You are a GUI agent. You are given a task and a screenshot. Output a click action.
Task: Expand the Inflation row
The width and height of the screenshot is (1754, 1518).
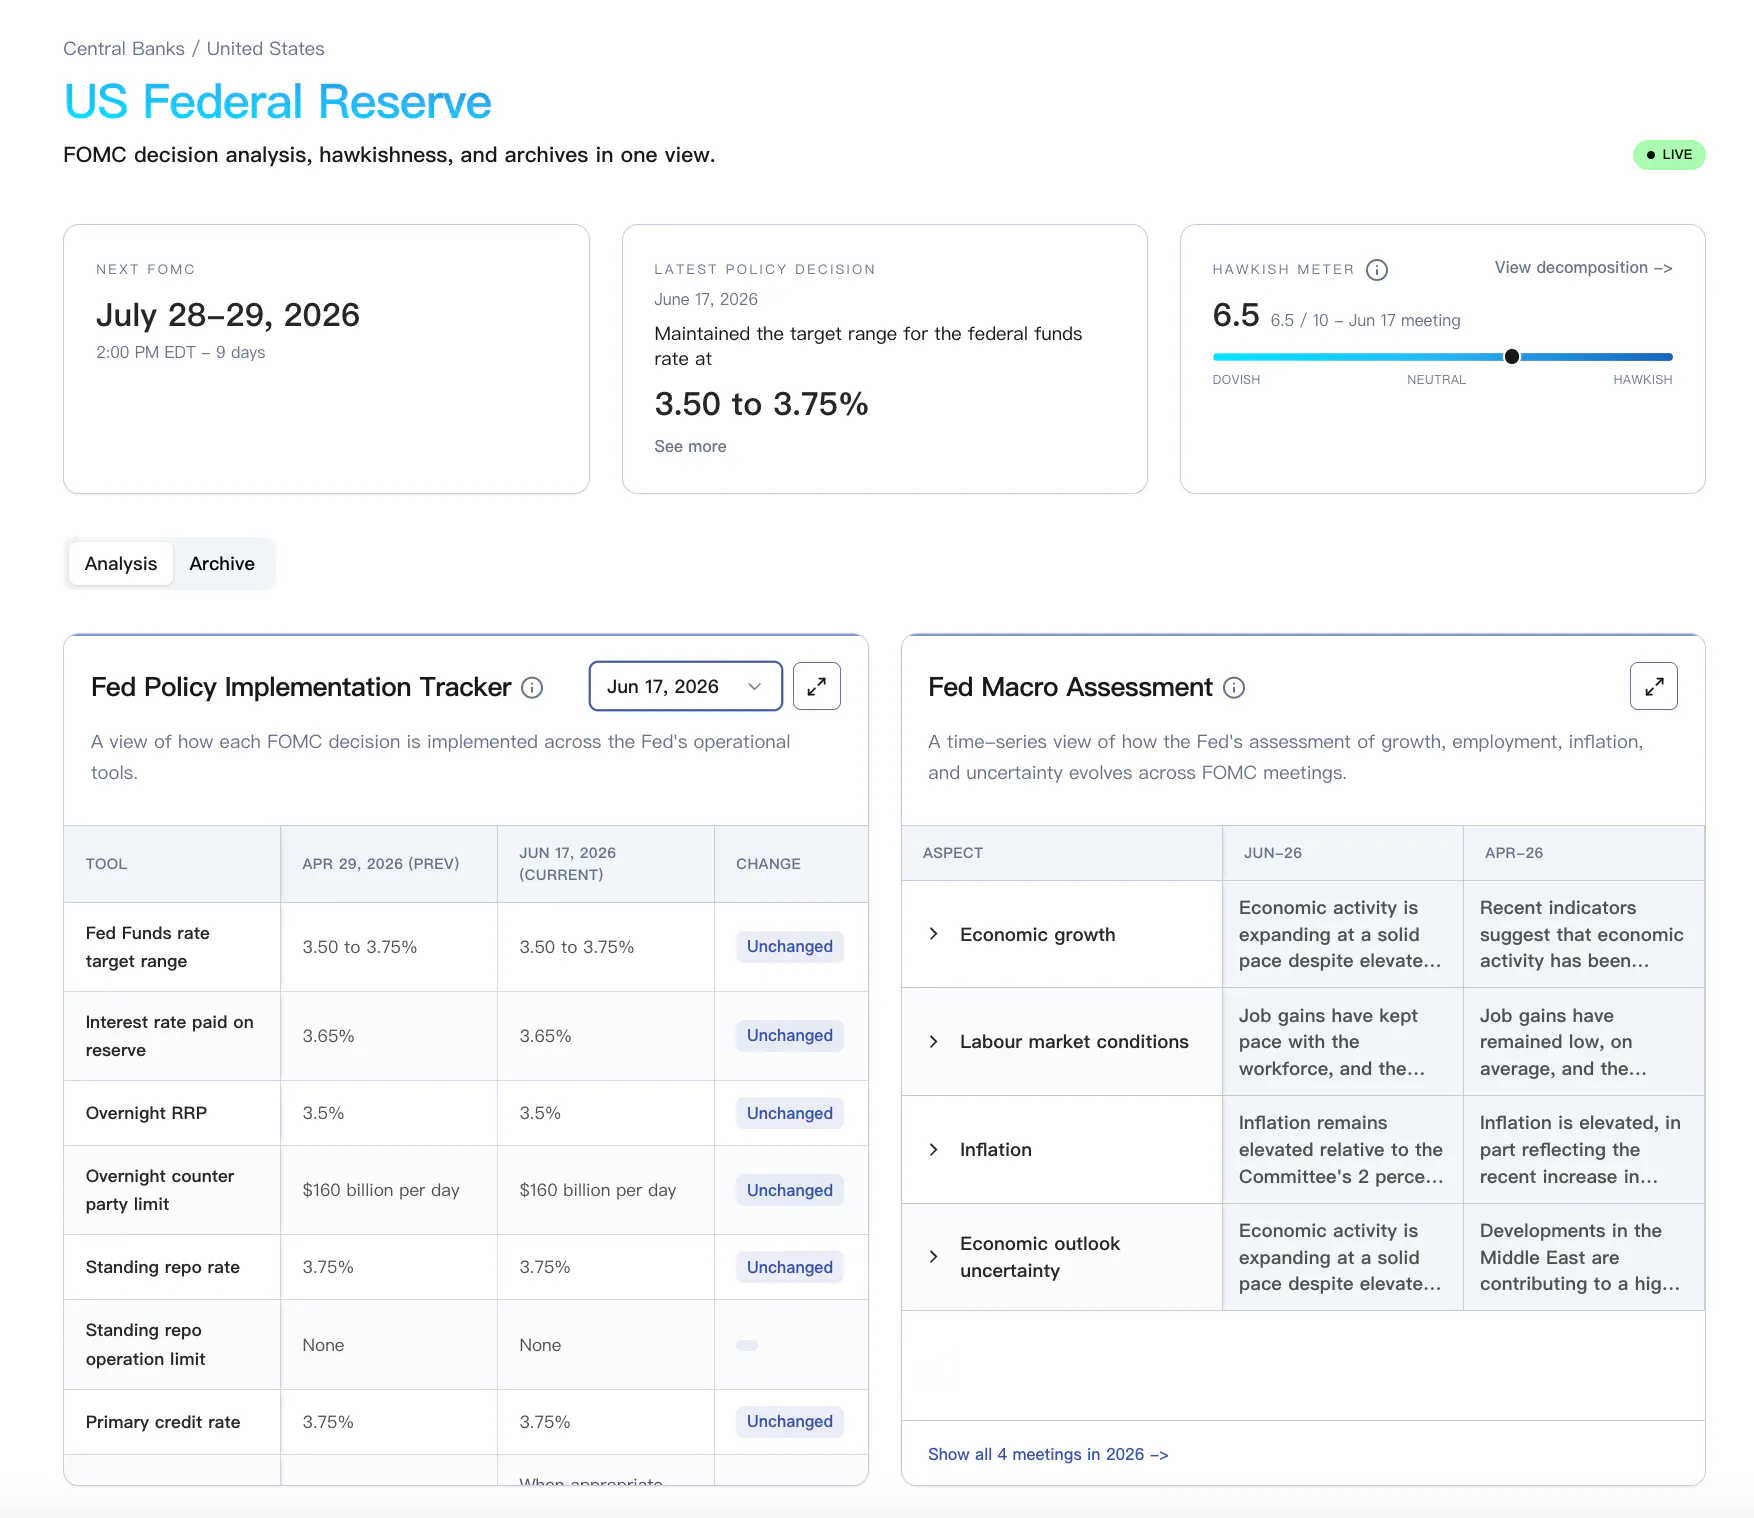(933, 1150)
